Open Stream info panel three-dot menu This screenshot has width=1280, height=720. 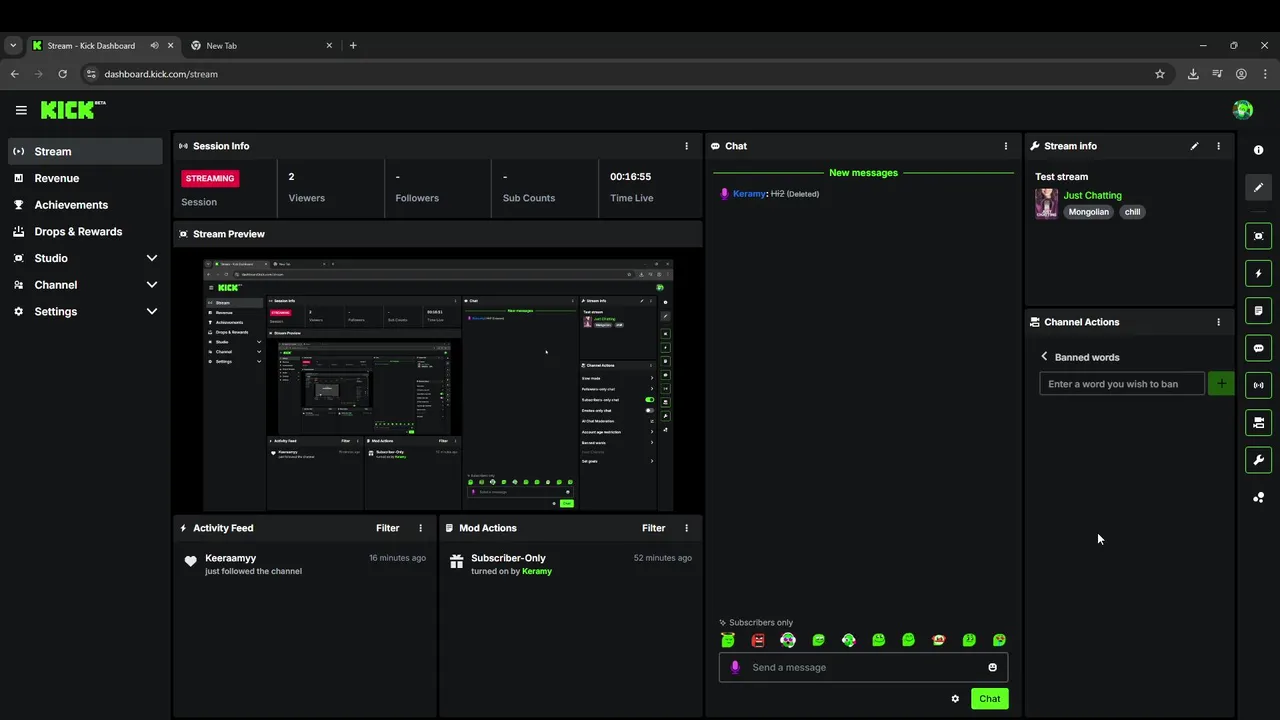1218,146
